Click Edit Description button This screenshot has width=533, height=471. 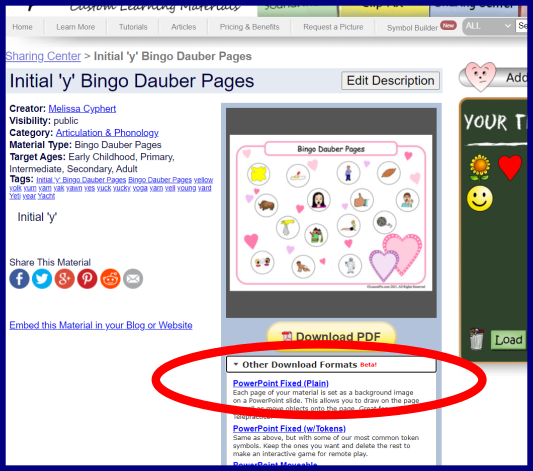pos(390,81)
